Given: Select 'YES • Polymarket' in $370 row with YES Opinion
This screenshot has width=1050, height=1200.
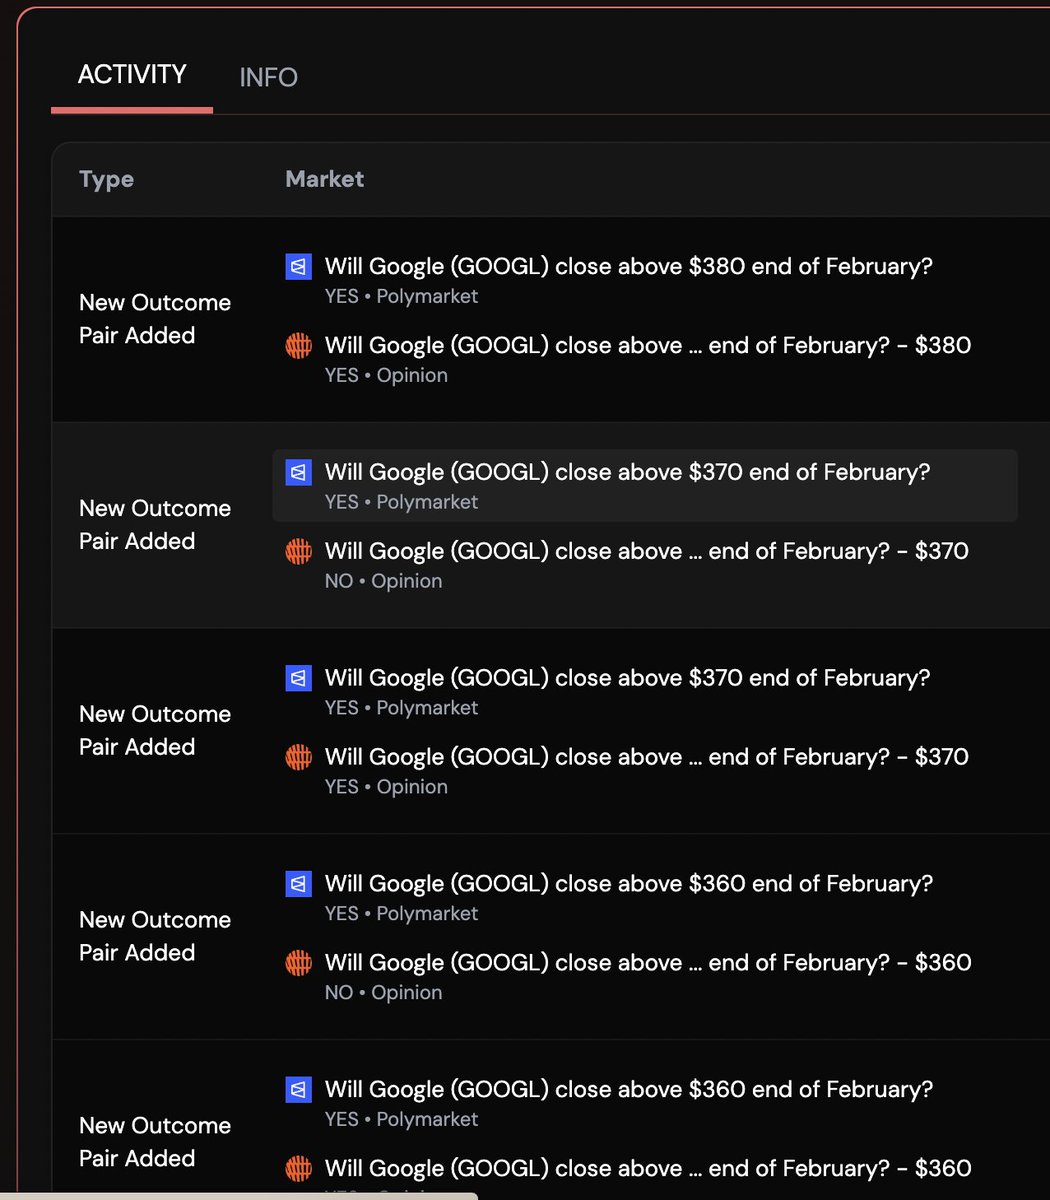Looking at the screenshot, I should click(x=401, y=709).
